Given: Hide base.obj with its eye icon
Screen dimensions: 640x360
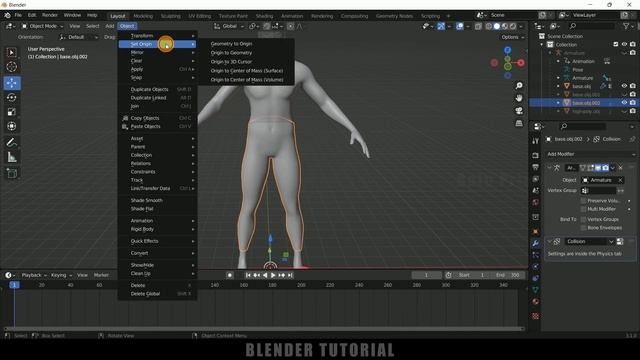Looking at the screenshot, I should (624, 86).
